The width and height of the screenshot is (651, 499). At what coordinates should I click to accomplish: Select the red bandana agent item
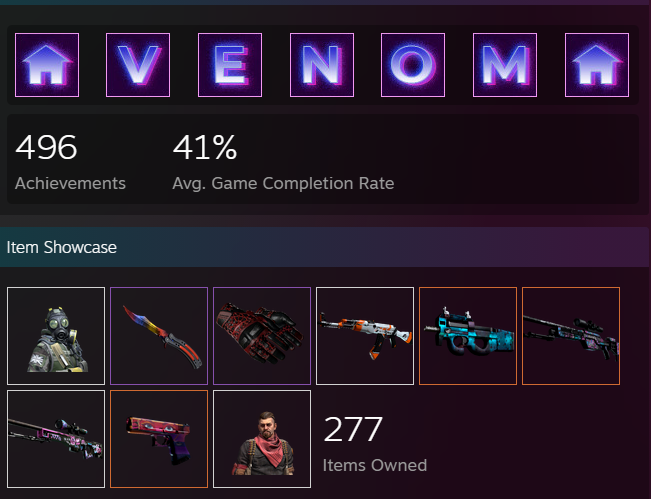262,439
